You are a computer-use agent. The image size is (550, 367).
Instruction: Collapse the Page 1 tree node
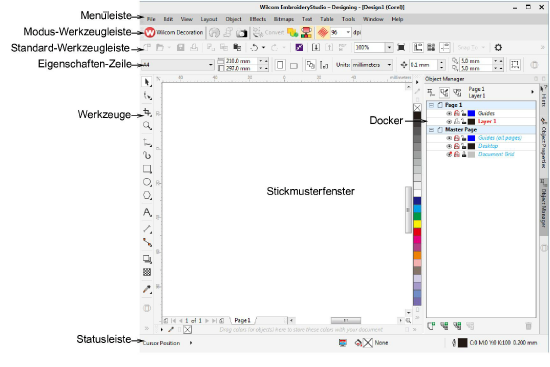point(431,105)
